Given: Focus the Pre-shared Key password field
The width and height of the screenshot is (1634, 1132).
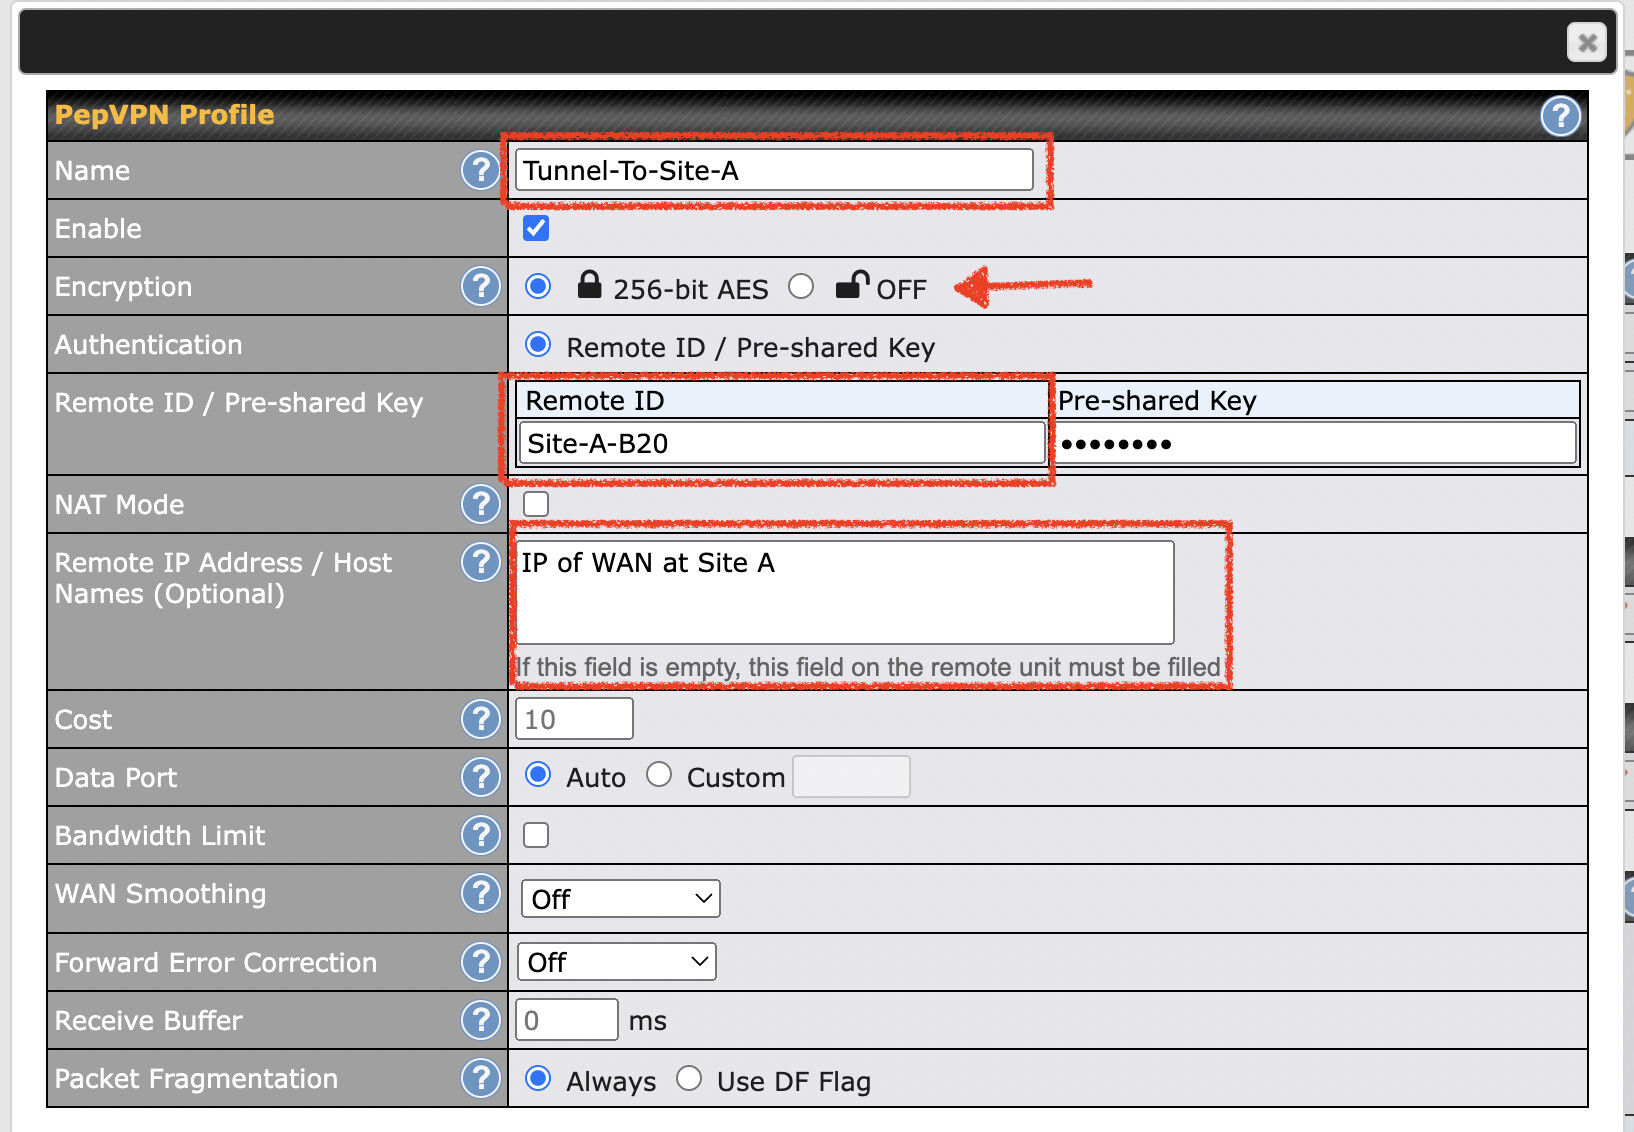Looking at the screenshot, I should coord(1316,443).
